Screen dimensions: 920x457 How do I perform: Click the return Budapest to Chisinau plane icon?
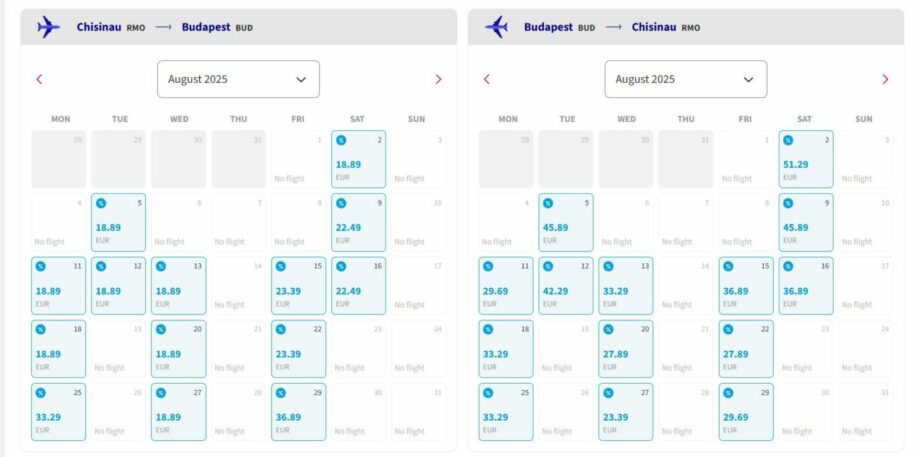[x=496, y=27]
